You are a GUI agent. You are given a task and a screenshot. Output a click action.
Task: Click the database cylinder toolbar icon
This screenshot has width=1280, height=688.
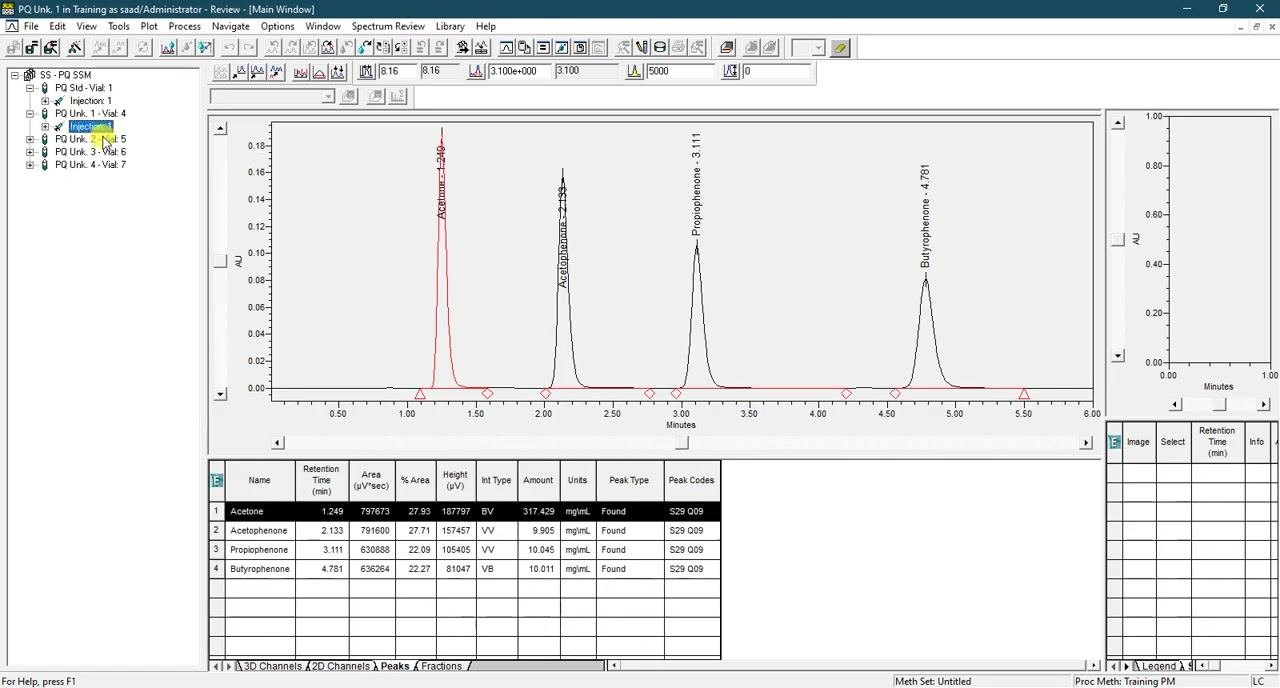(660, 48)
